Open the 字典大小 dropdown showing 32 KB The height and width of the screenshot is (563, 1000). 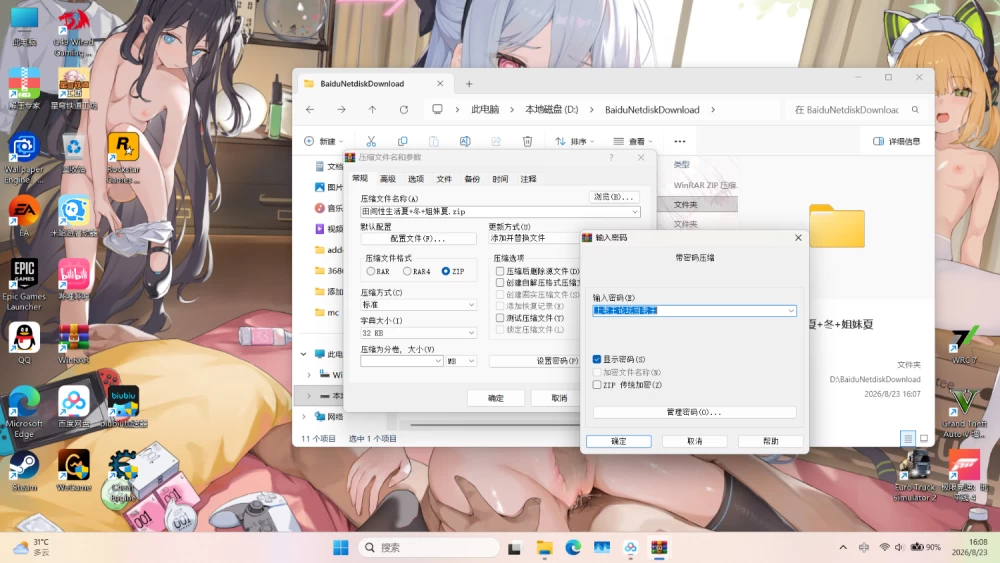click(x=418, y=333)
